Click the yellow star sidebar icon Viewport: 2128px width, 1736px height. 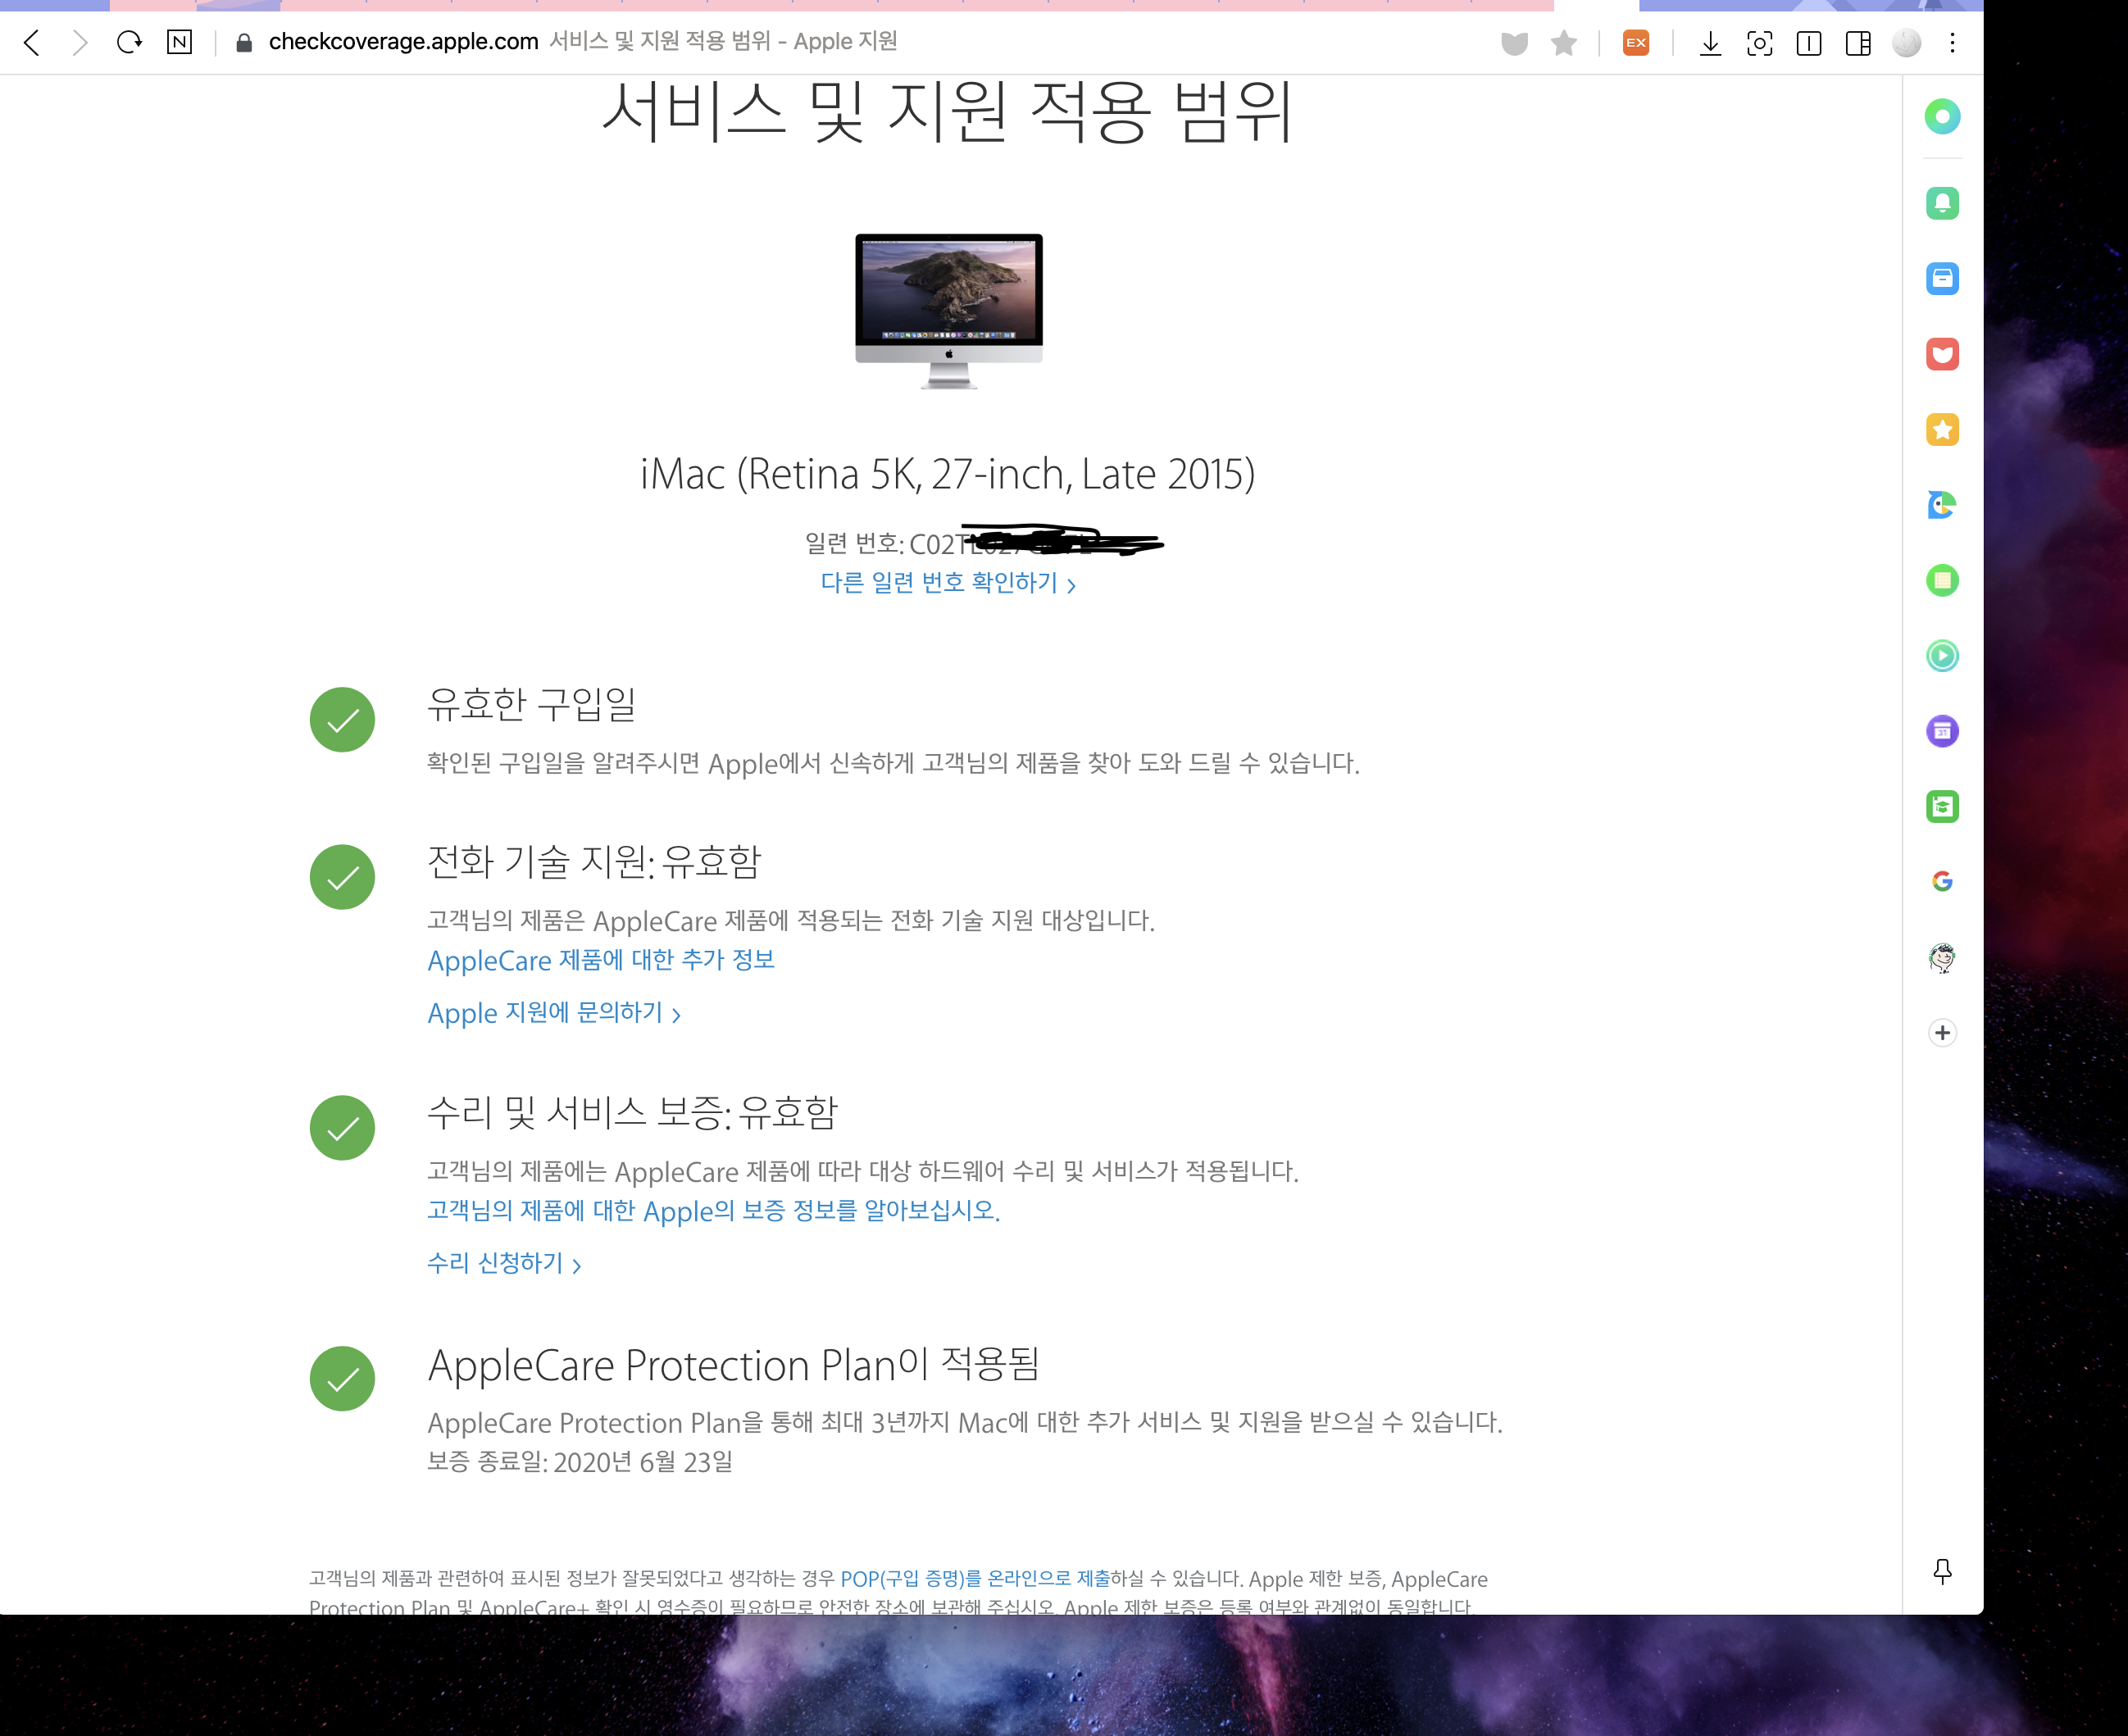pyautogui.click(x=1942, y=430)
